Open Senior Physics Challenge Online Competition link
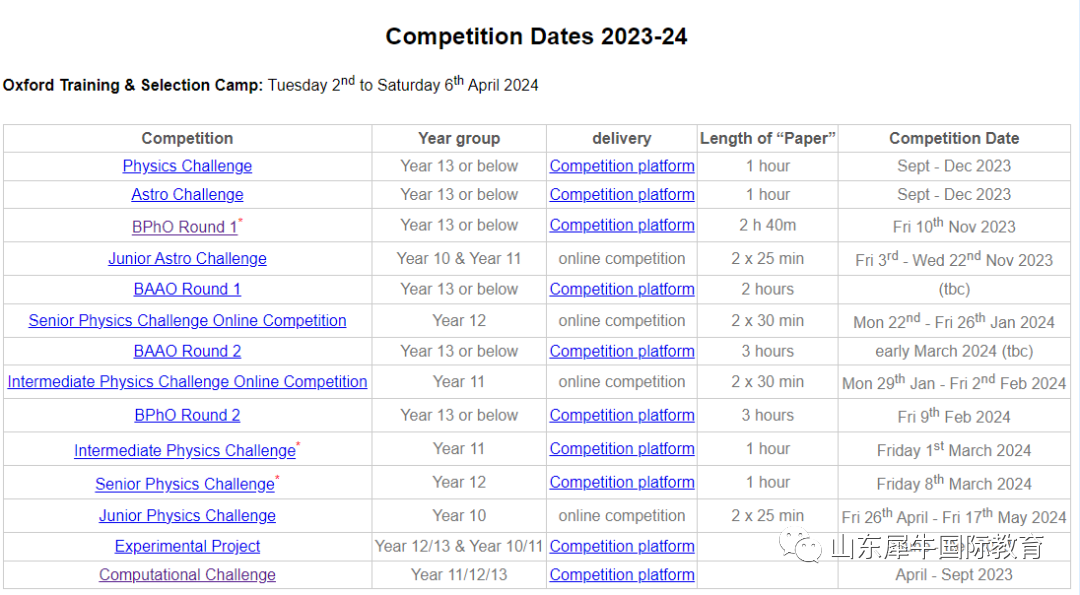 click(187, 321)
